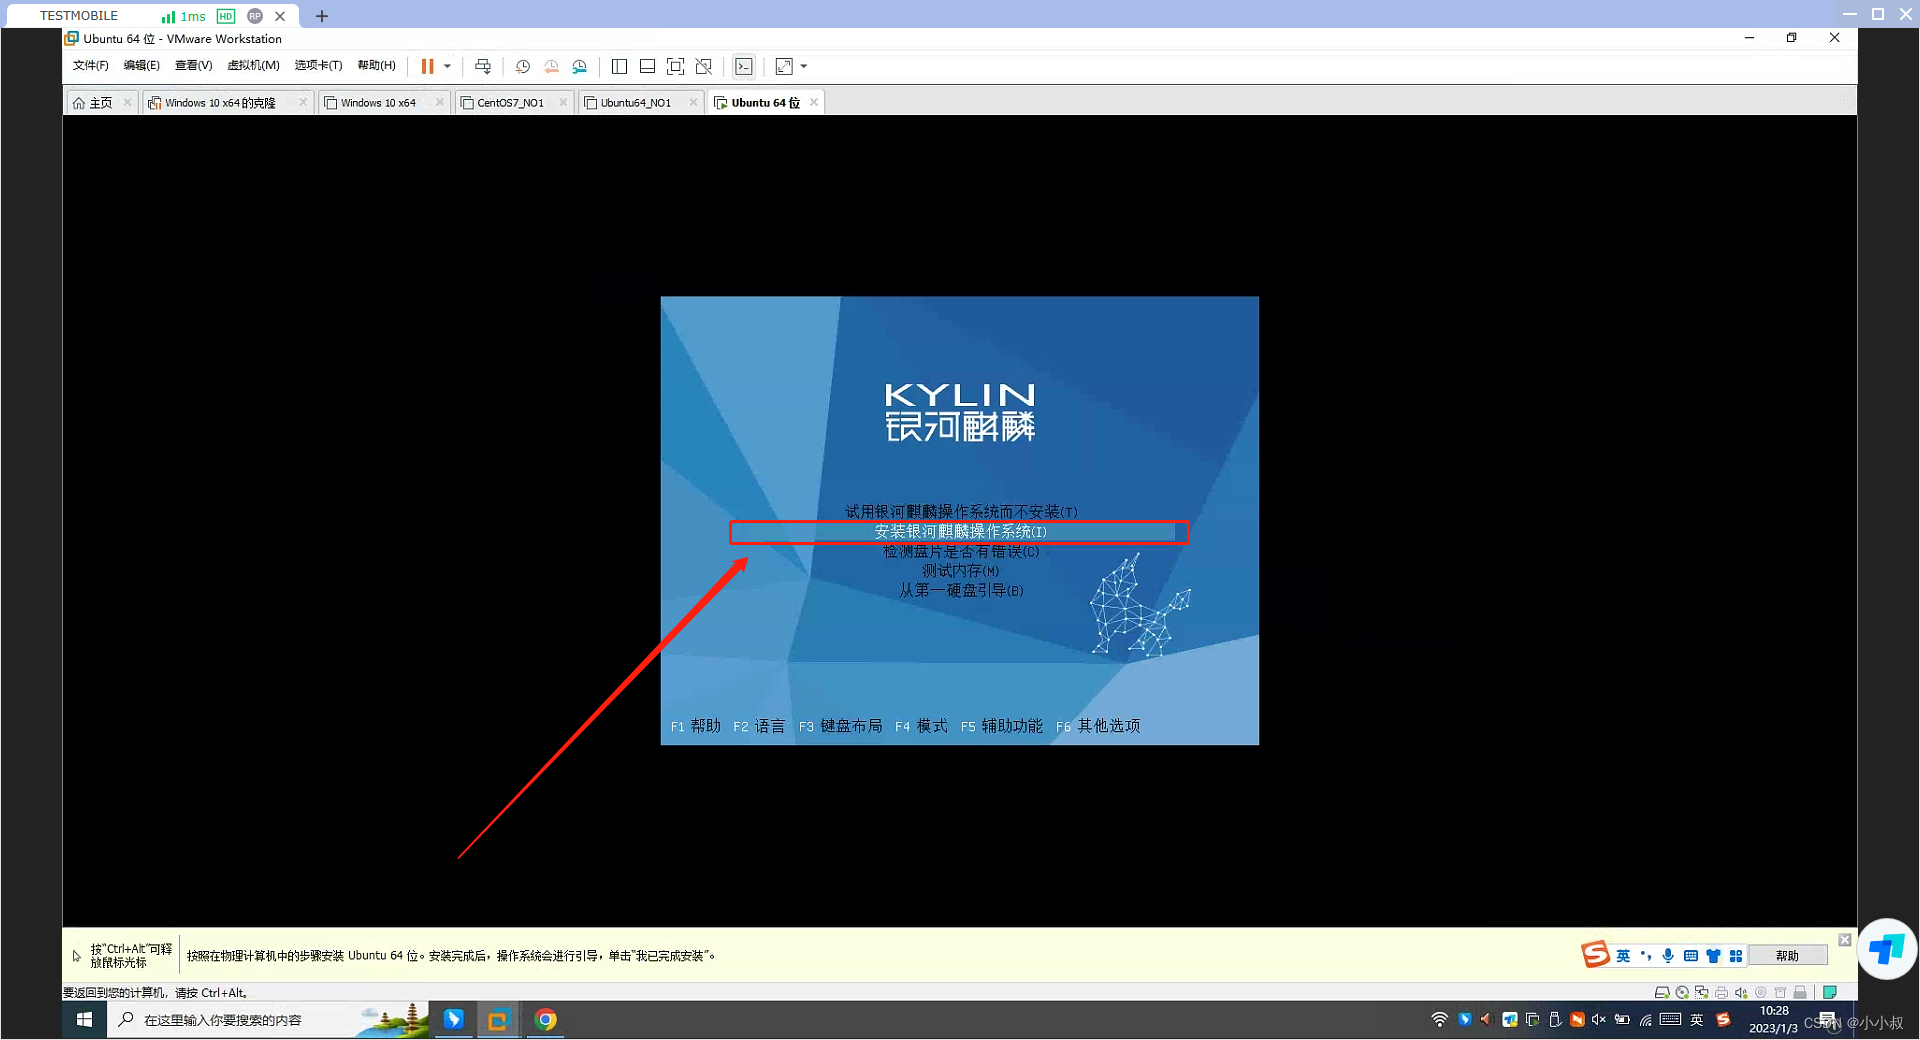Open the 查看(V) menu
This screenshot has width=1920, height=1040.
tap(193, 65)
